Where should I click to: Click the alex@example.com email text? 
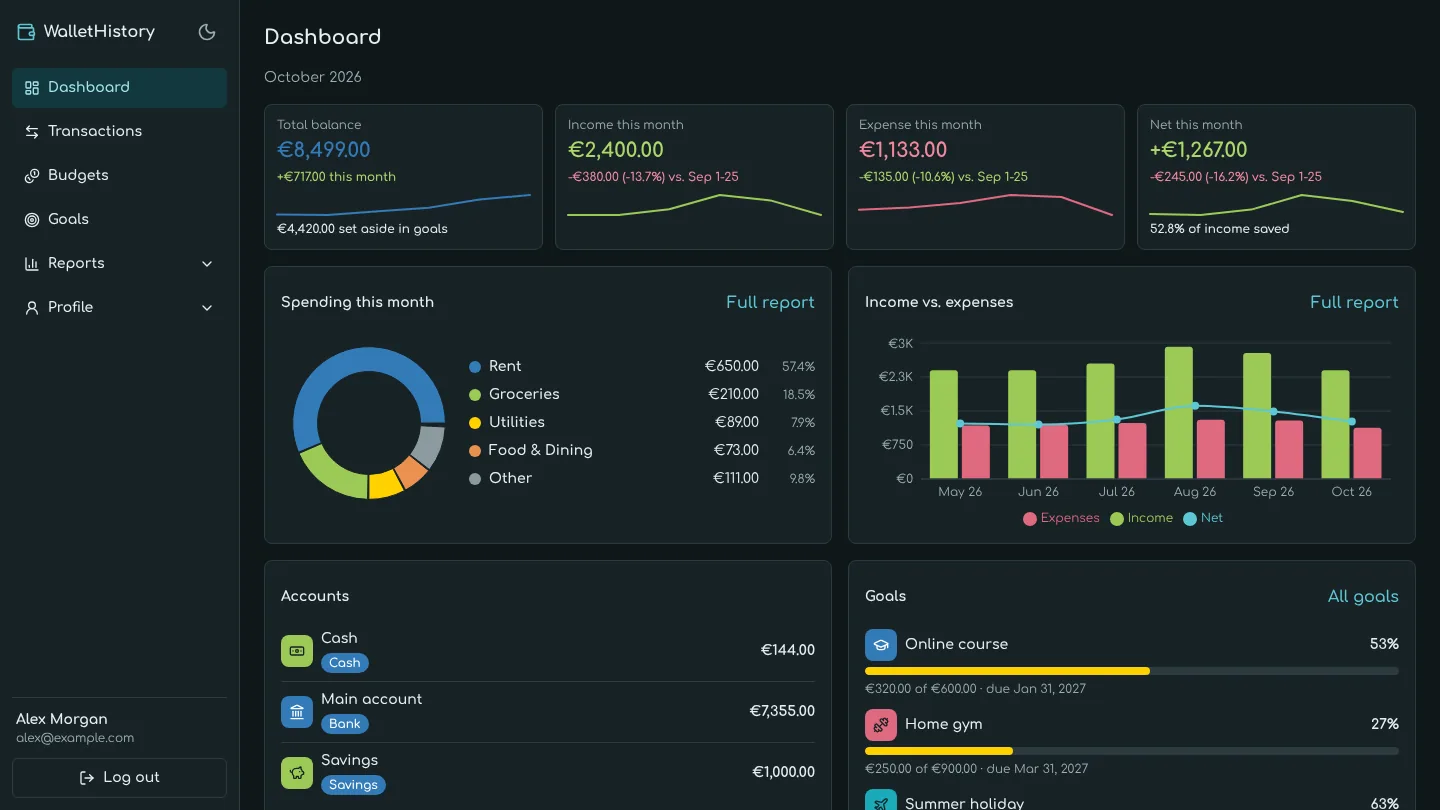click(75, 738)
